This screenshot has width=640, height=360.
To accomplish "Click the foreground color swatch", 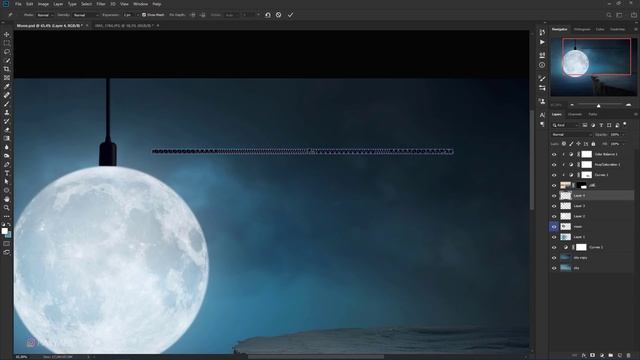I will click(4, 231).
